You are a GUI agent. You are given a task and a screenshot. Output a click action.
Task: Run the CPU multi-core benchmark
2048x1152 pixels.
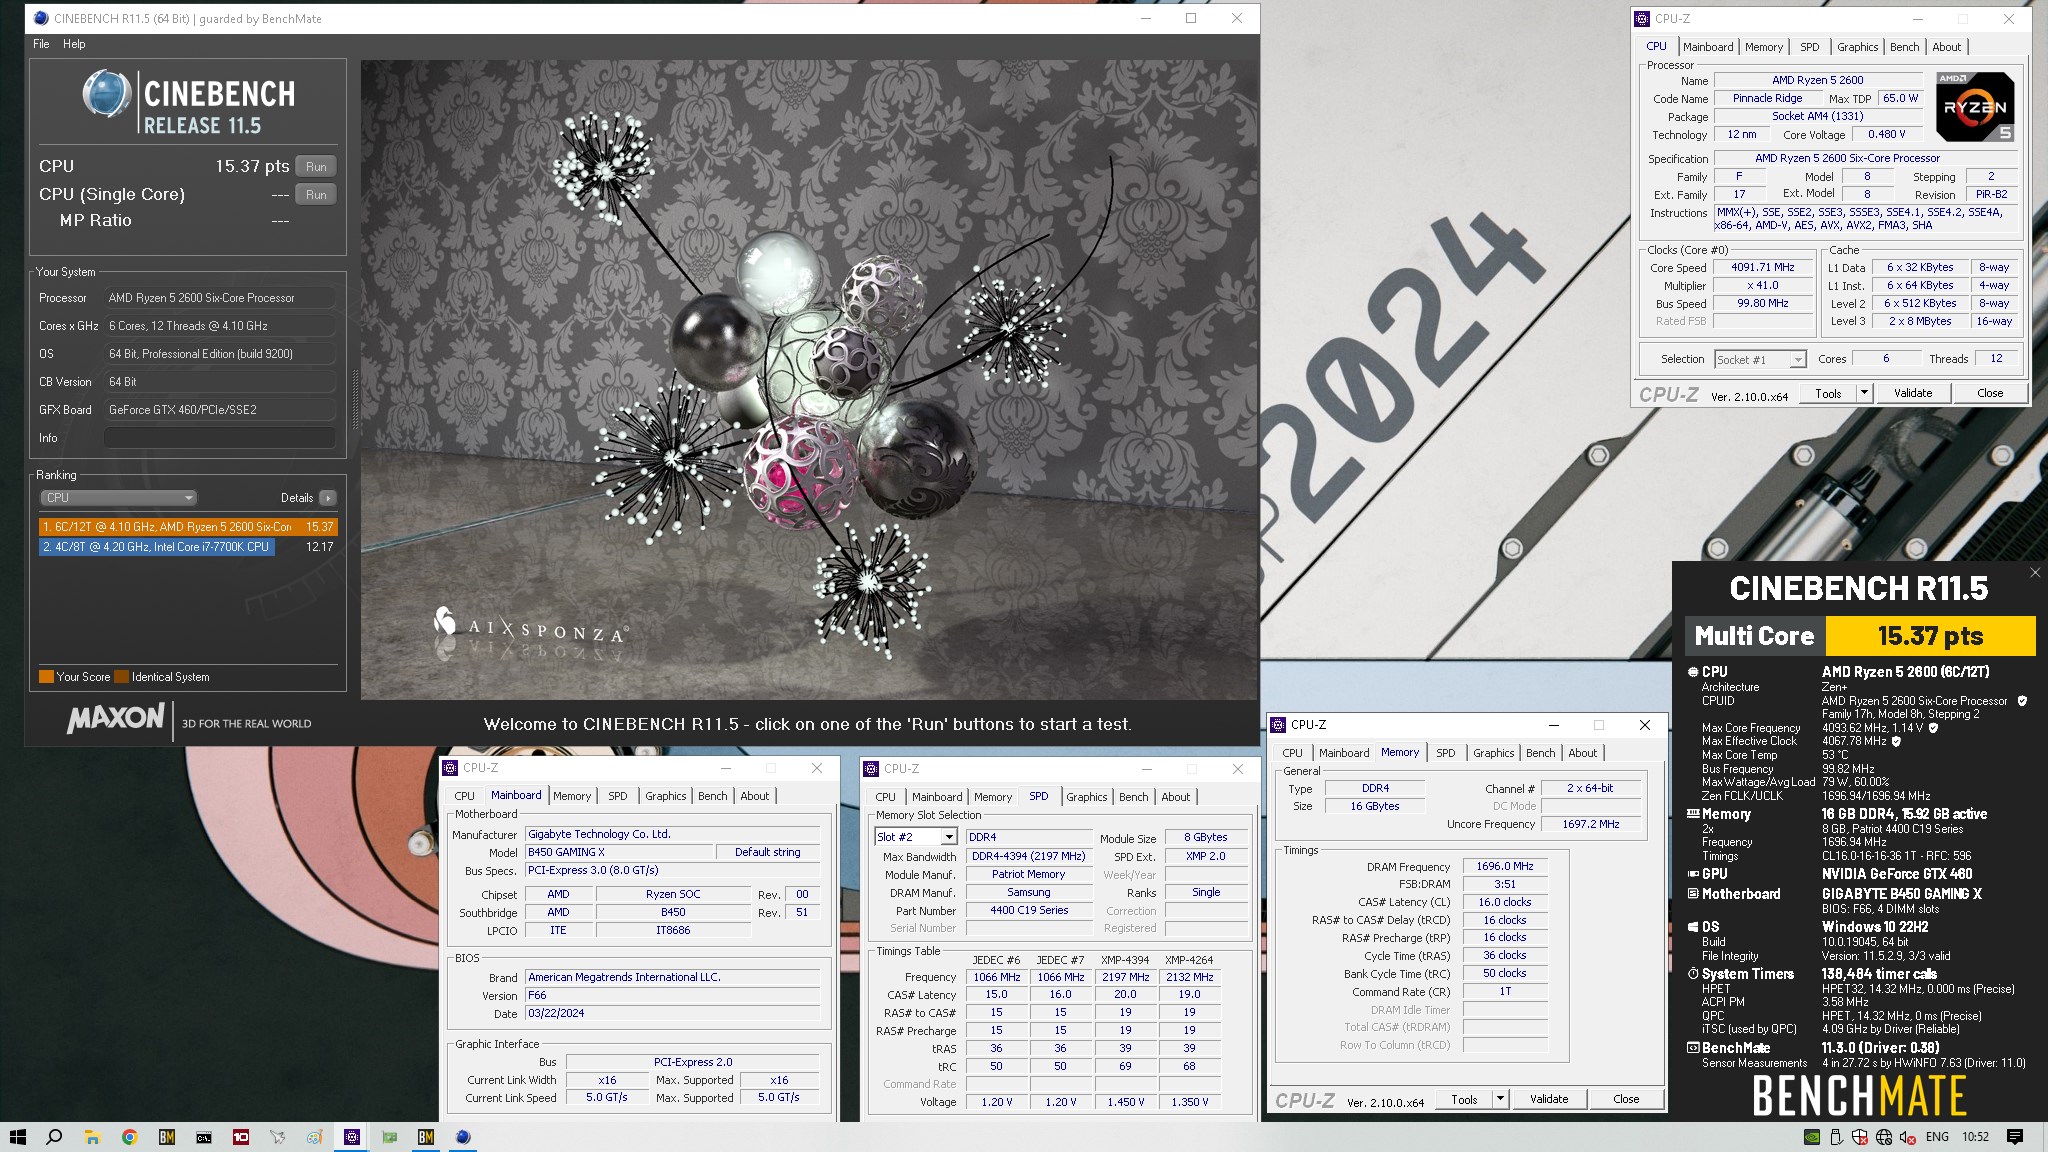316,167
